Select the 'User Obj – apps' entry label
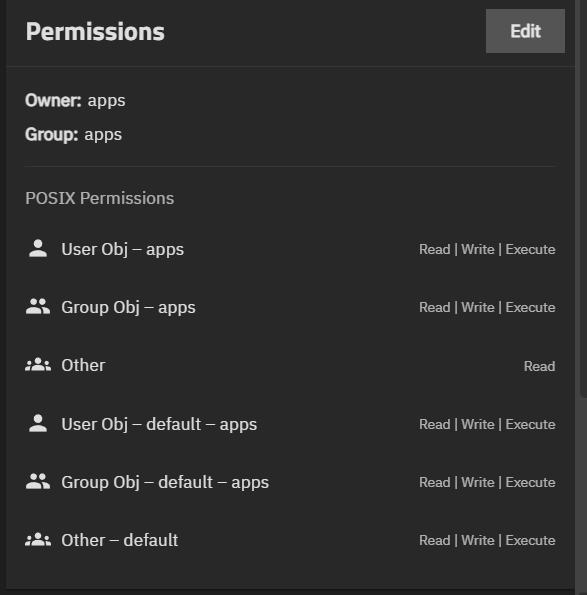Viewport: 587px width, 595px height. coord(123,250)
